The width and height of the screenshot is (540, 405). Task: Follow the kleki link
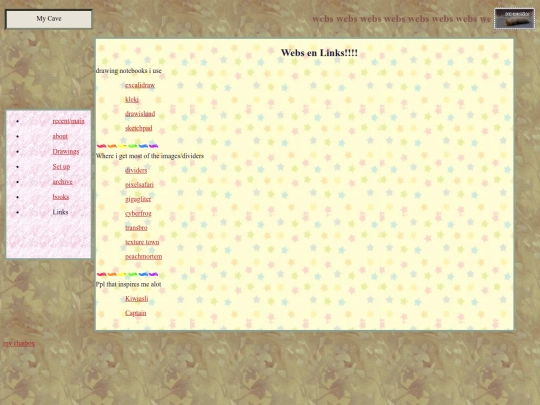(x=132, y=100)
